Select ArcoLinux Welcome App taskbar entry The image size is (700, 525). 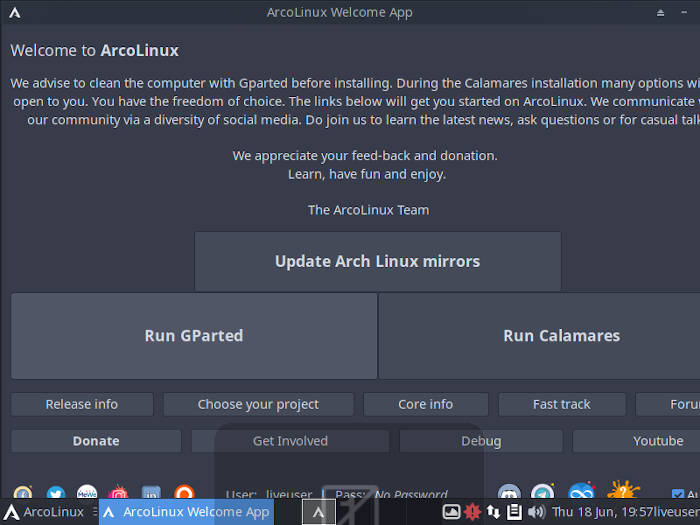tap(186, 512)
